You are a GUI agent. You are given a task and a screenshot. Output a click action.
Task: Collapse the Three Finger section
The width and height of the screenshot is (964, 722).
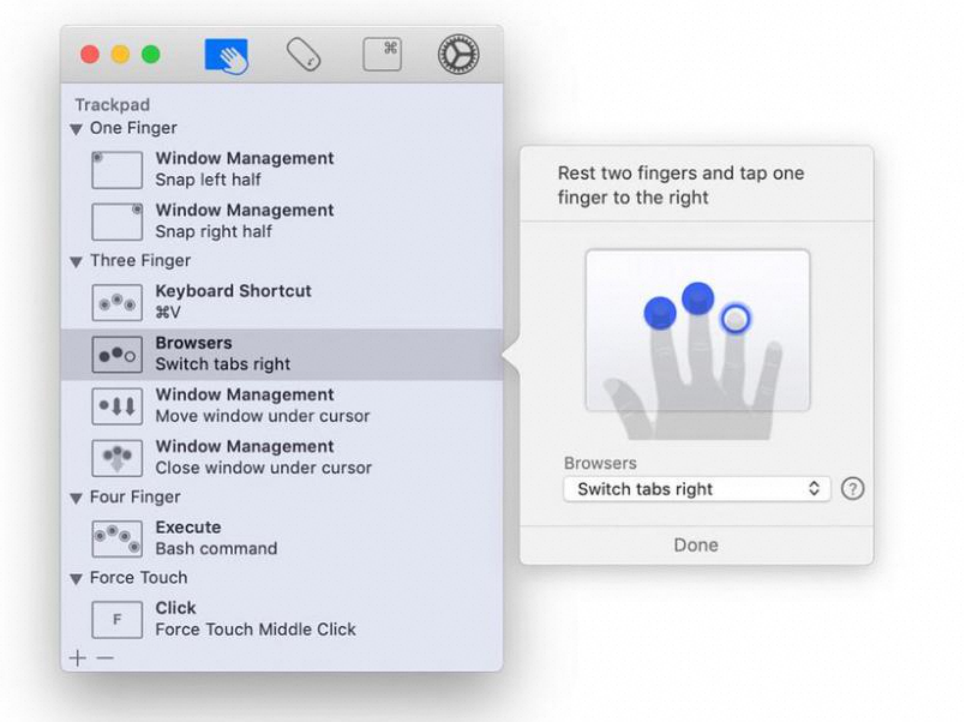pos(76,262)
